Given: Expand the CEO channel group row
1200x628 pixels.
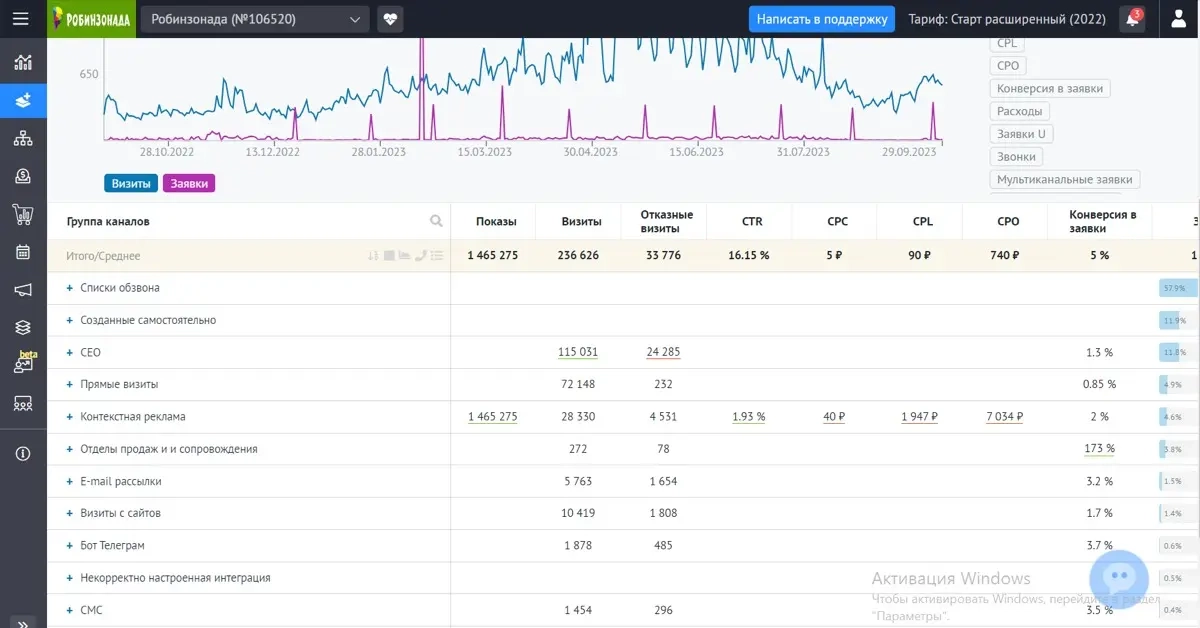Looking at the screenshot, I should 70,353.
